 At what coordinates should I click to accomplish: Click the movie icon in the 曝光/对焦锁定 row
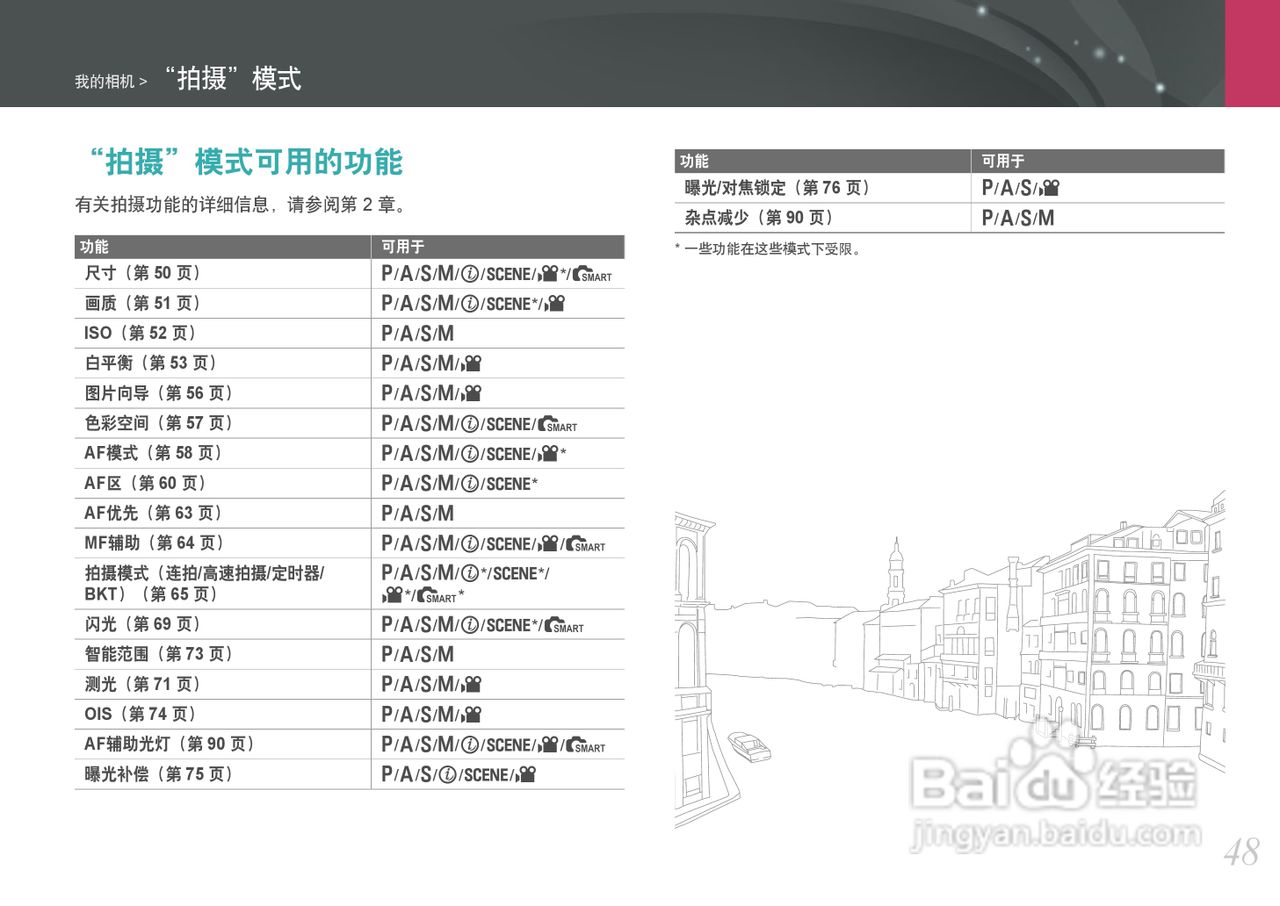(x=1049, y=188)
